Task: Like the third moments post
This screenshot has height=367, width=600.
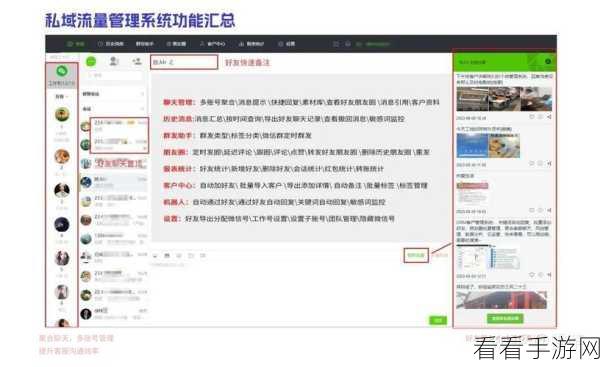Action: [x=532, y=210]
